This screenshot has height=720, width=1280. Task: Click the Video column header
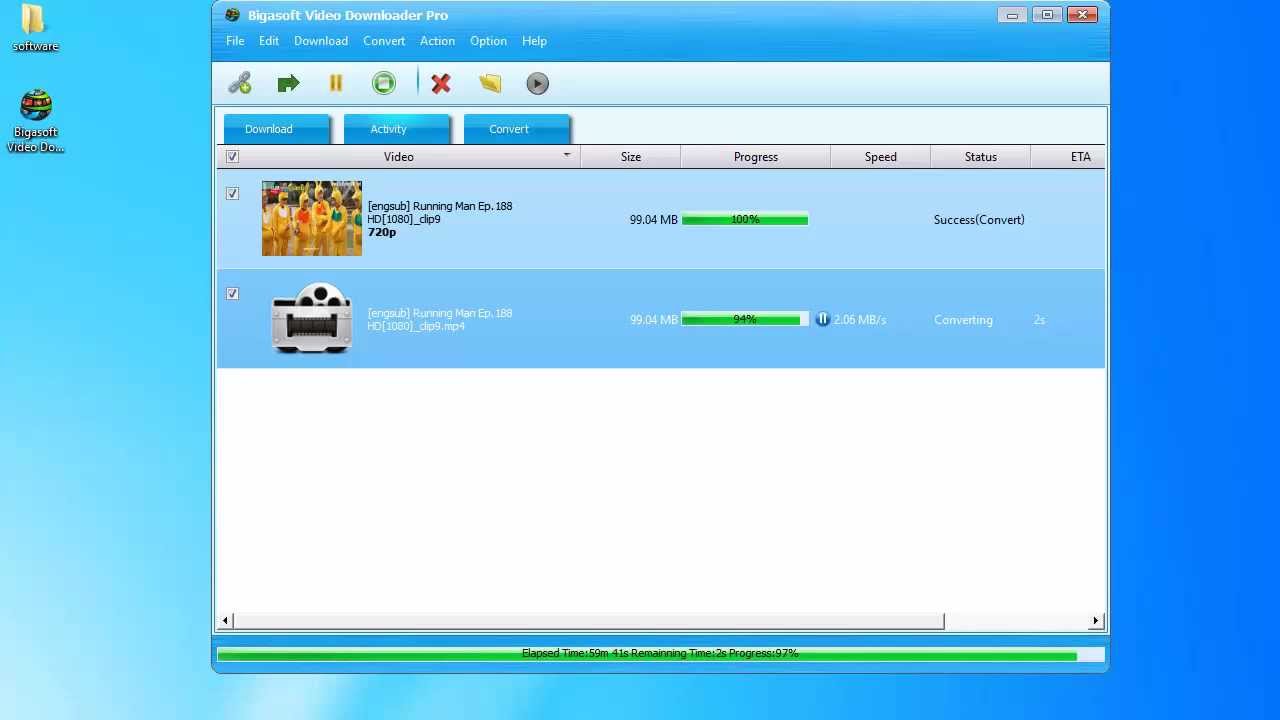pos(399,157)
